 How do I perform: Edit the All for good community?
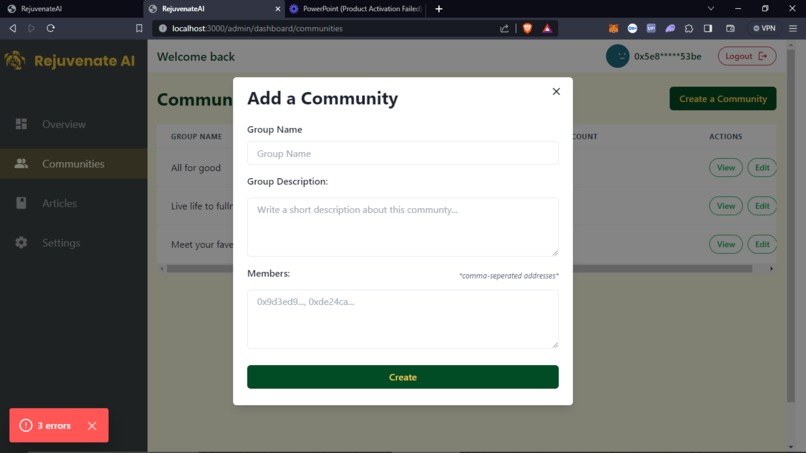(x=762, y=168)
